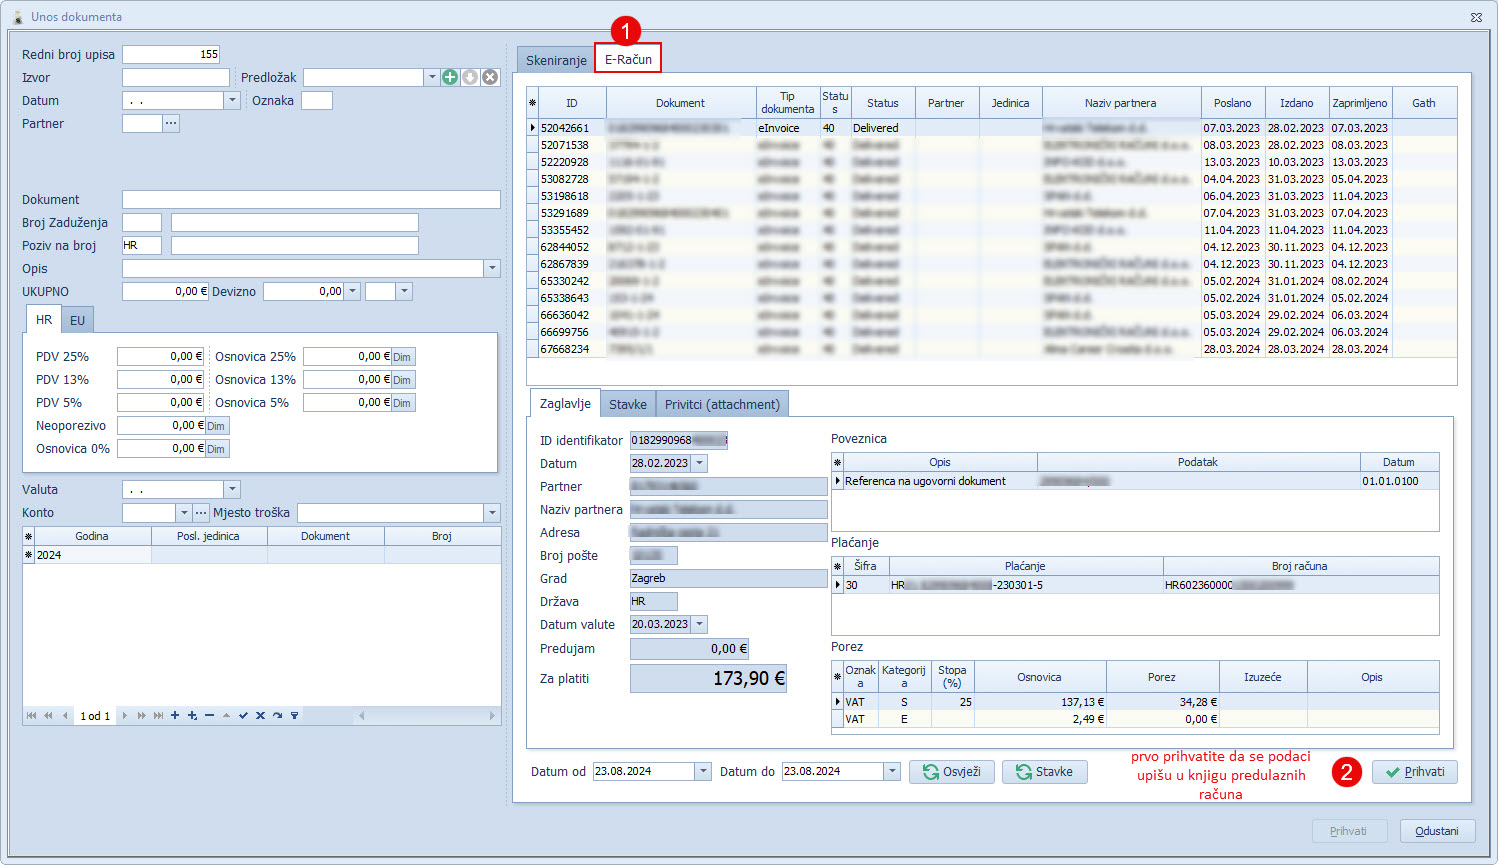Click the minus delete-record icon in navigator
The width and height of the screenshot is (1498, 865).
(x=209, y=716)
